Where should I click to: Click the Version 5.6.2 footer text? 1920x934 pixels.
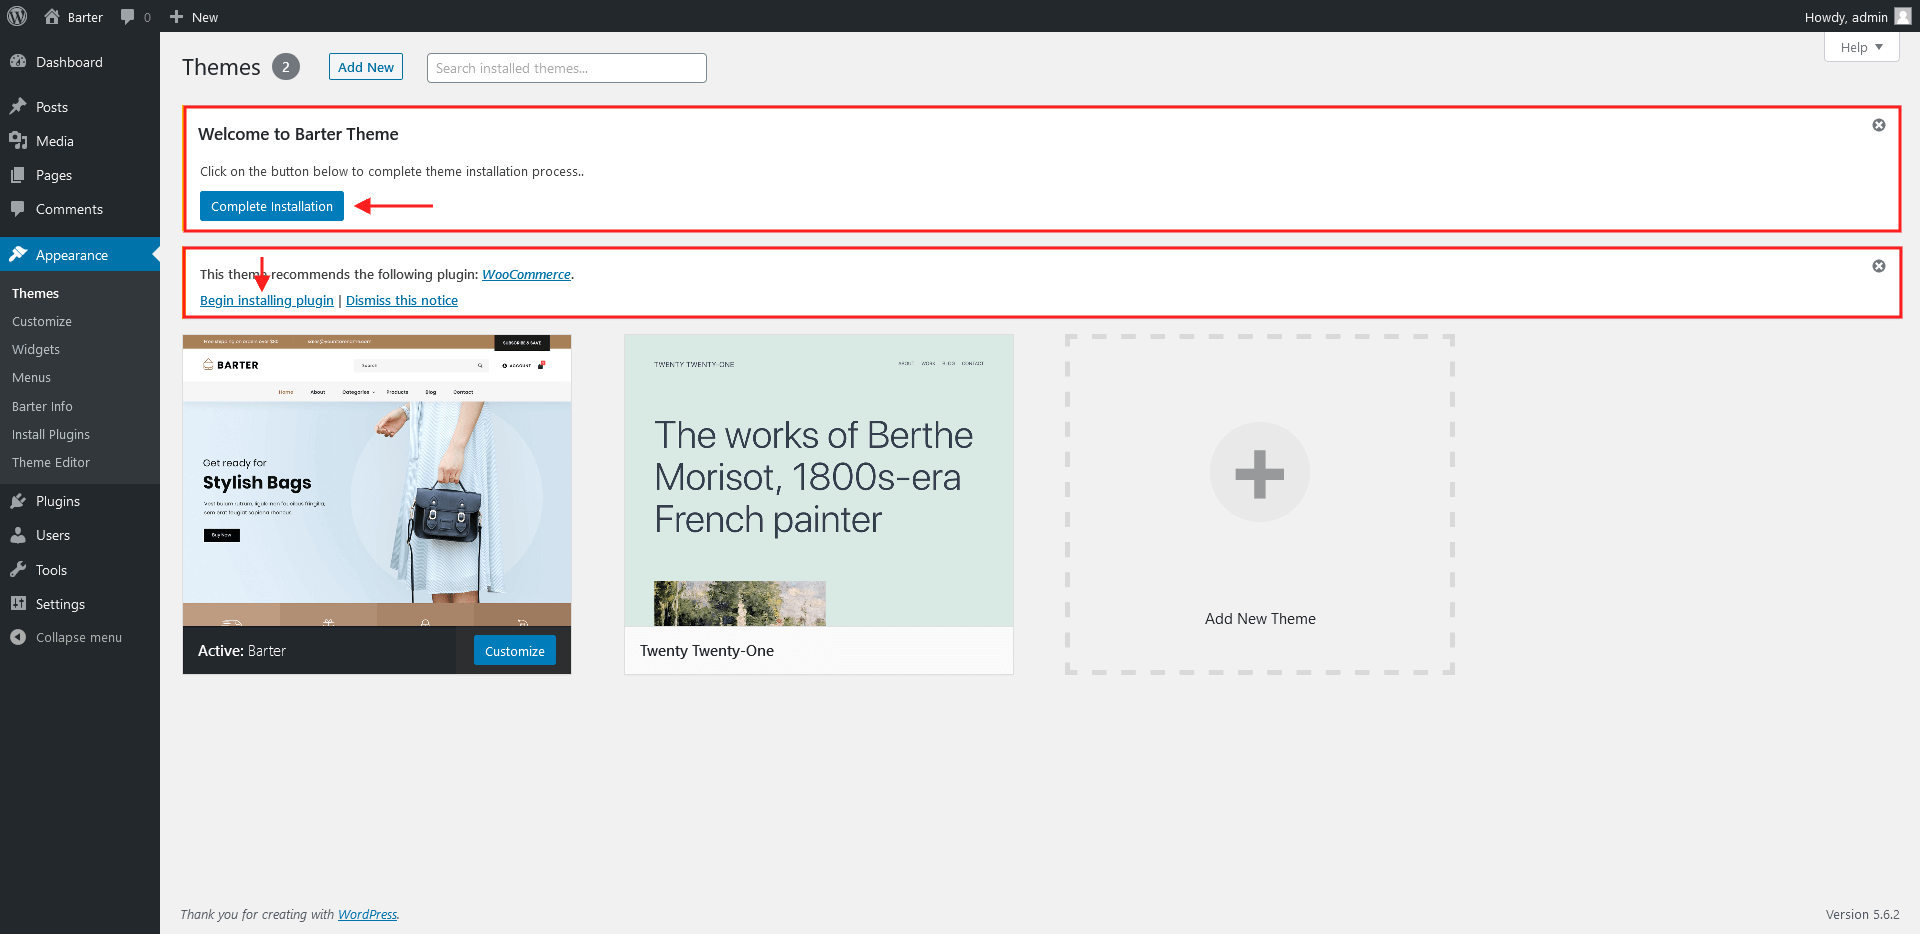pos(1862,914)
